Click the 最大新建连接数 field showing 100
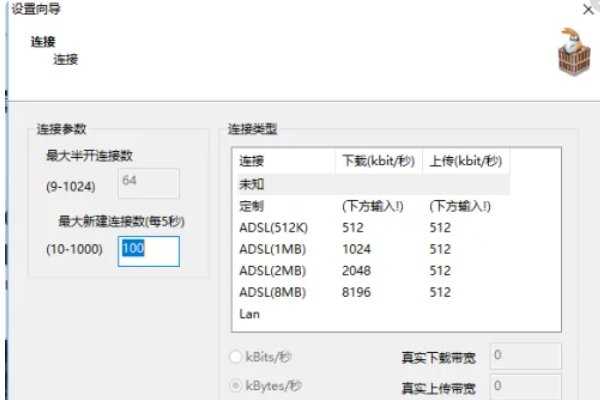 coord(148,251)
